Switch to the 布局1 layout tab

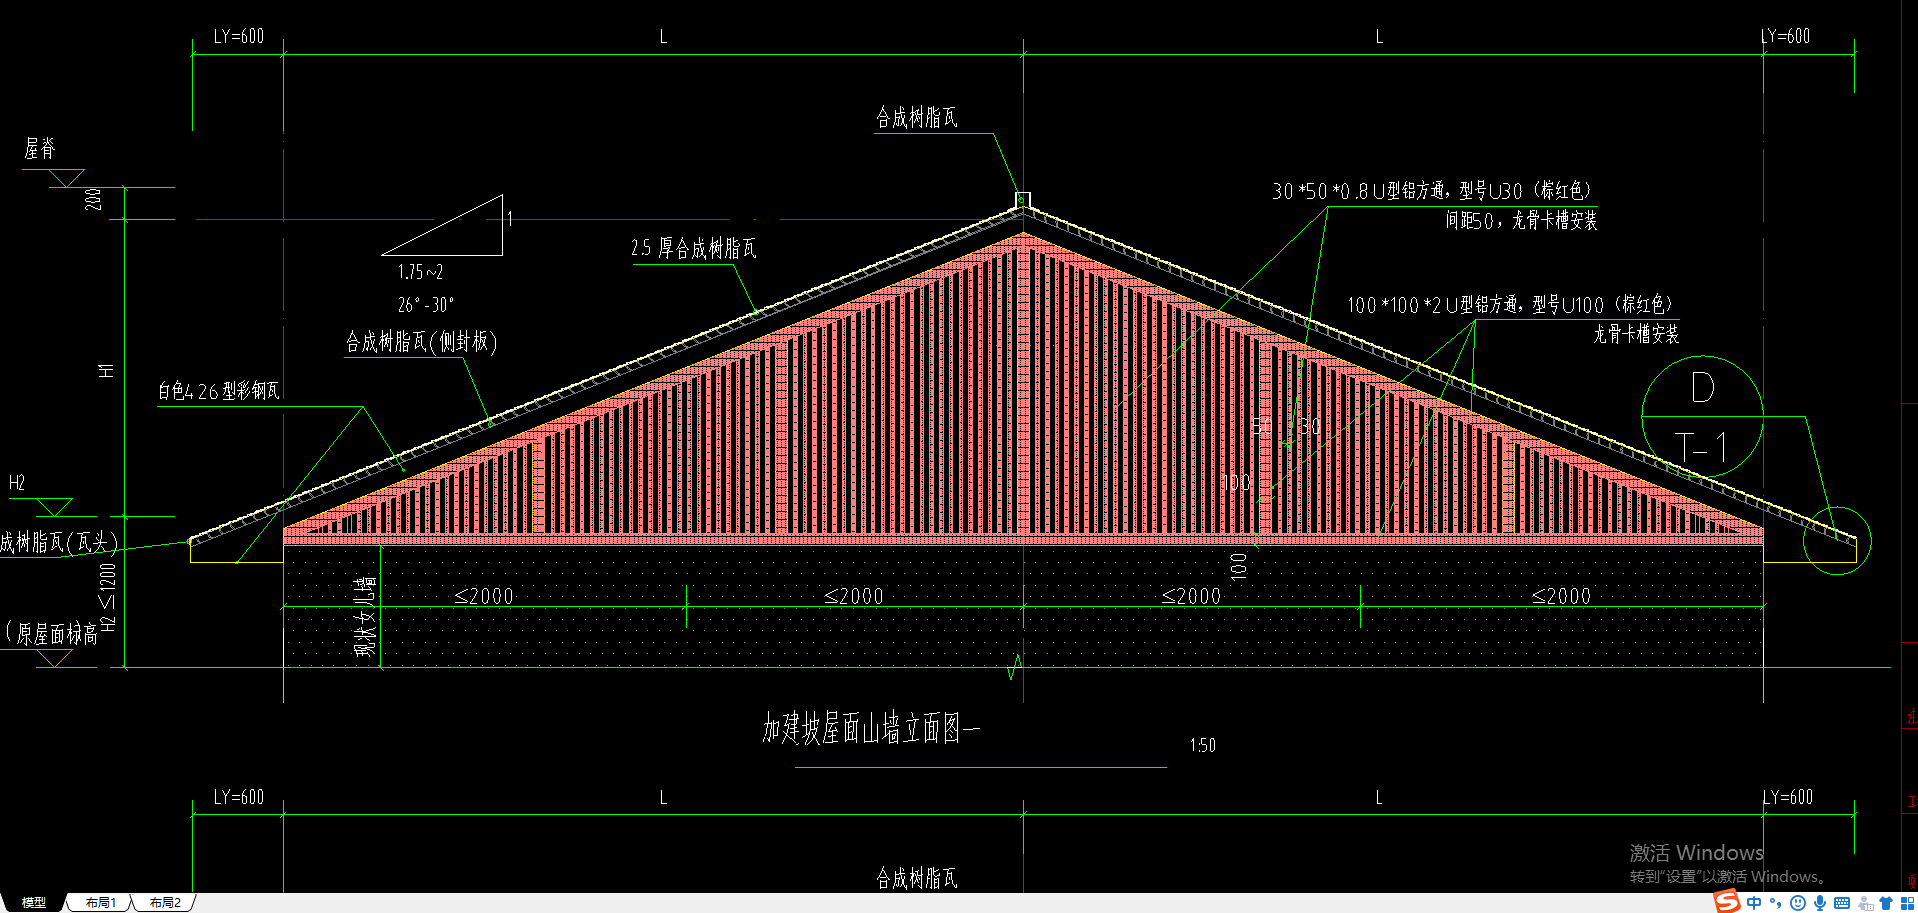(100, 902)
